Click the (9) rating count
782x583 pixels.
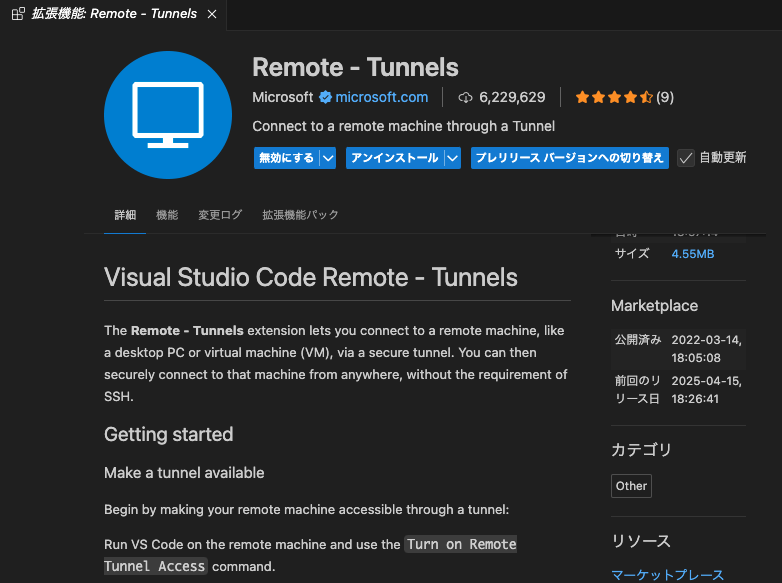tap(665, 97)
